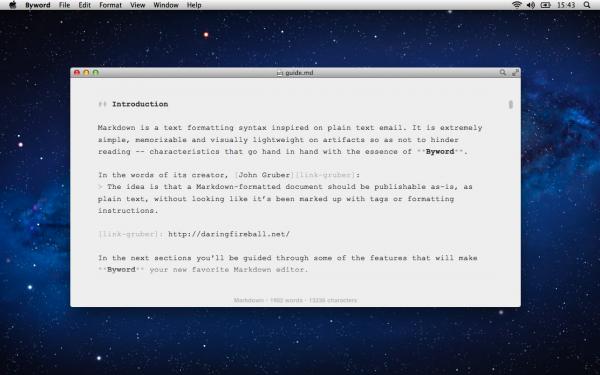Click the guide.md document icon in title bar
This screenshot has width=600, height=375.
pyautogui.click(x=279, y=73)
